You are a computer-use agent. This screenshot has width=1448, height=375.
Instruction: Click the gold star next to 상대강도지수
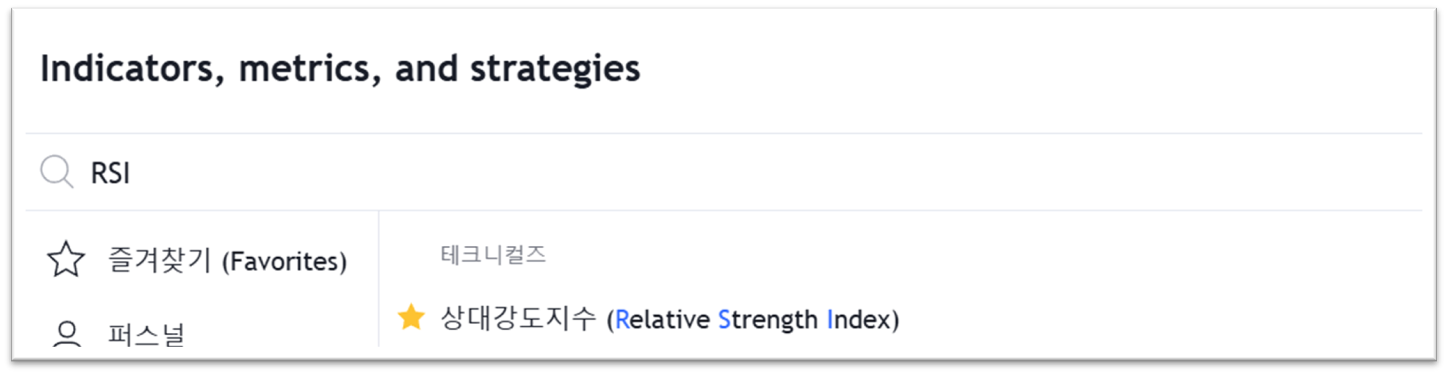tap(411, 318)
